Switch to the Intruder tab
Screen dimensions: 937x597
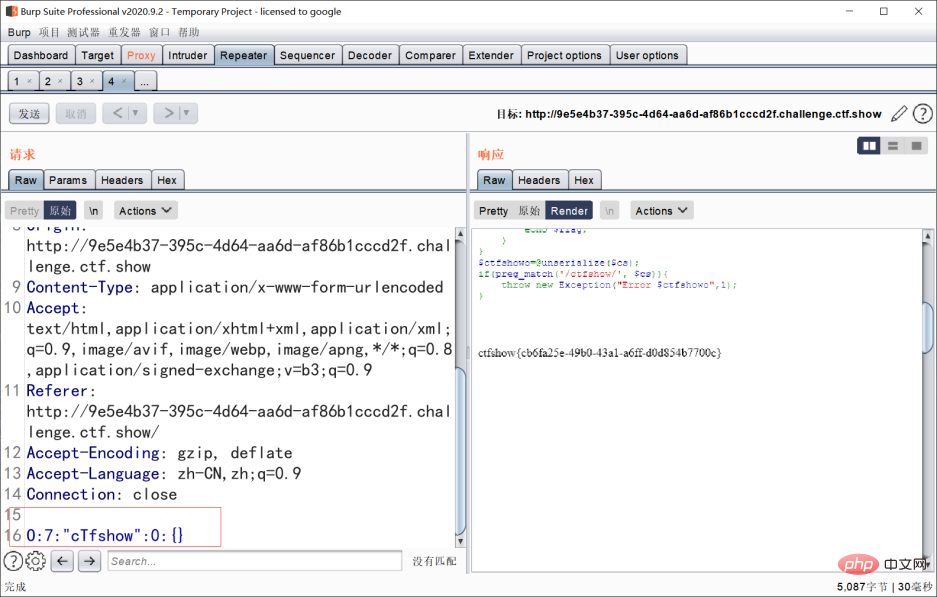pos(188,56)
